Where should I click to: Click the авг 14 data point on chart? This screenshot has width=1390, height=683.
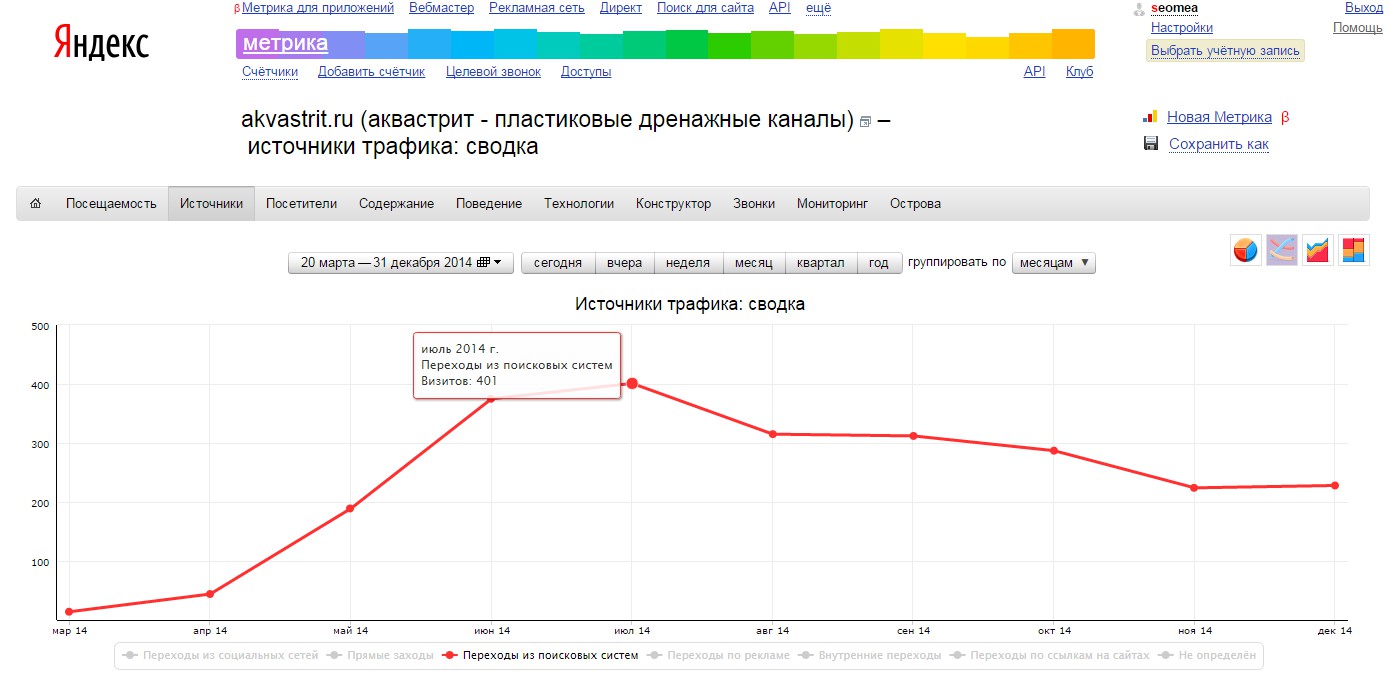pyautogui.click(x=773, y=434)
